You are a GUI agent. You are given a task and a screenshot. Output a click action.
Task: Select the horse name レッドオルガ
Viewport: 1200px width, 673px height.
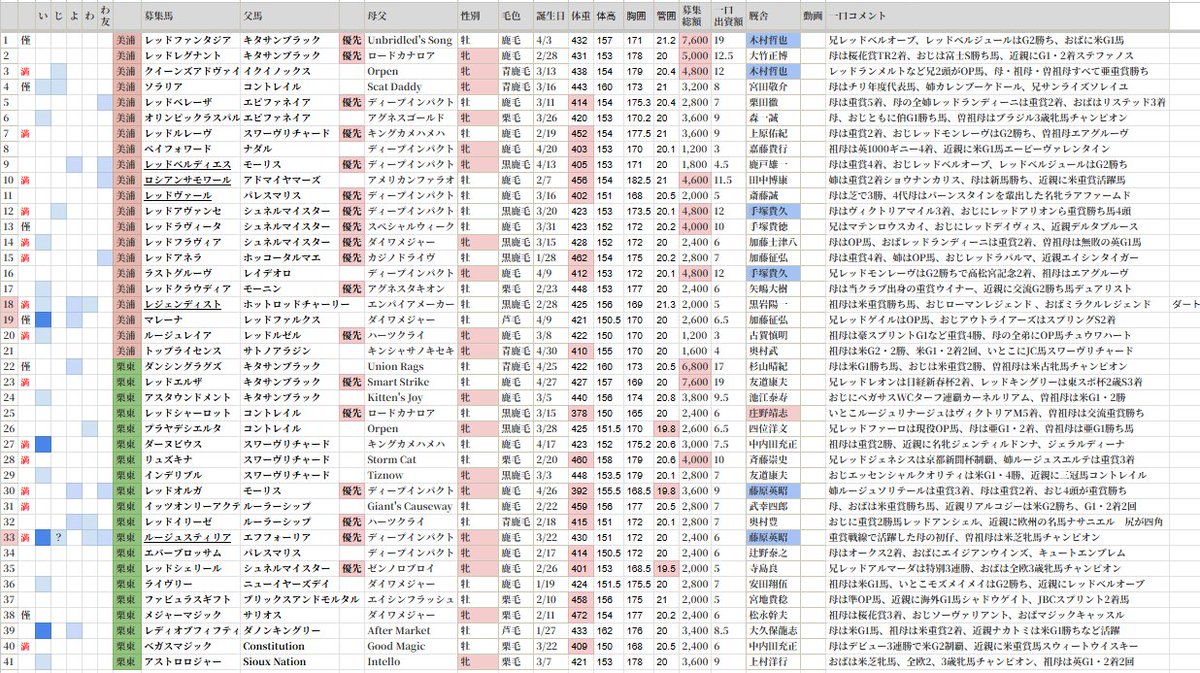(175, 491)
